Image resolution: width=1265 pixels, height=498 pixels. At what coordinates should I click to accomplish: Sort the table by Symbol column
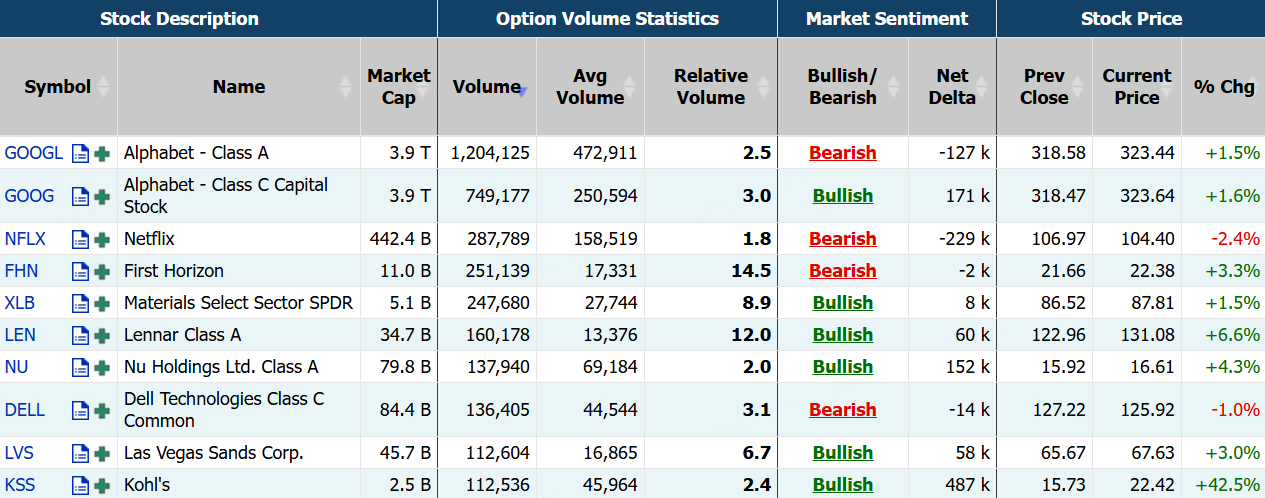point(58,87)
